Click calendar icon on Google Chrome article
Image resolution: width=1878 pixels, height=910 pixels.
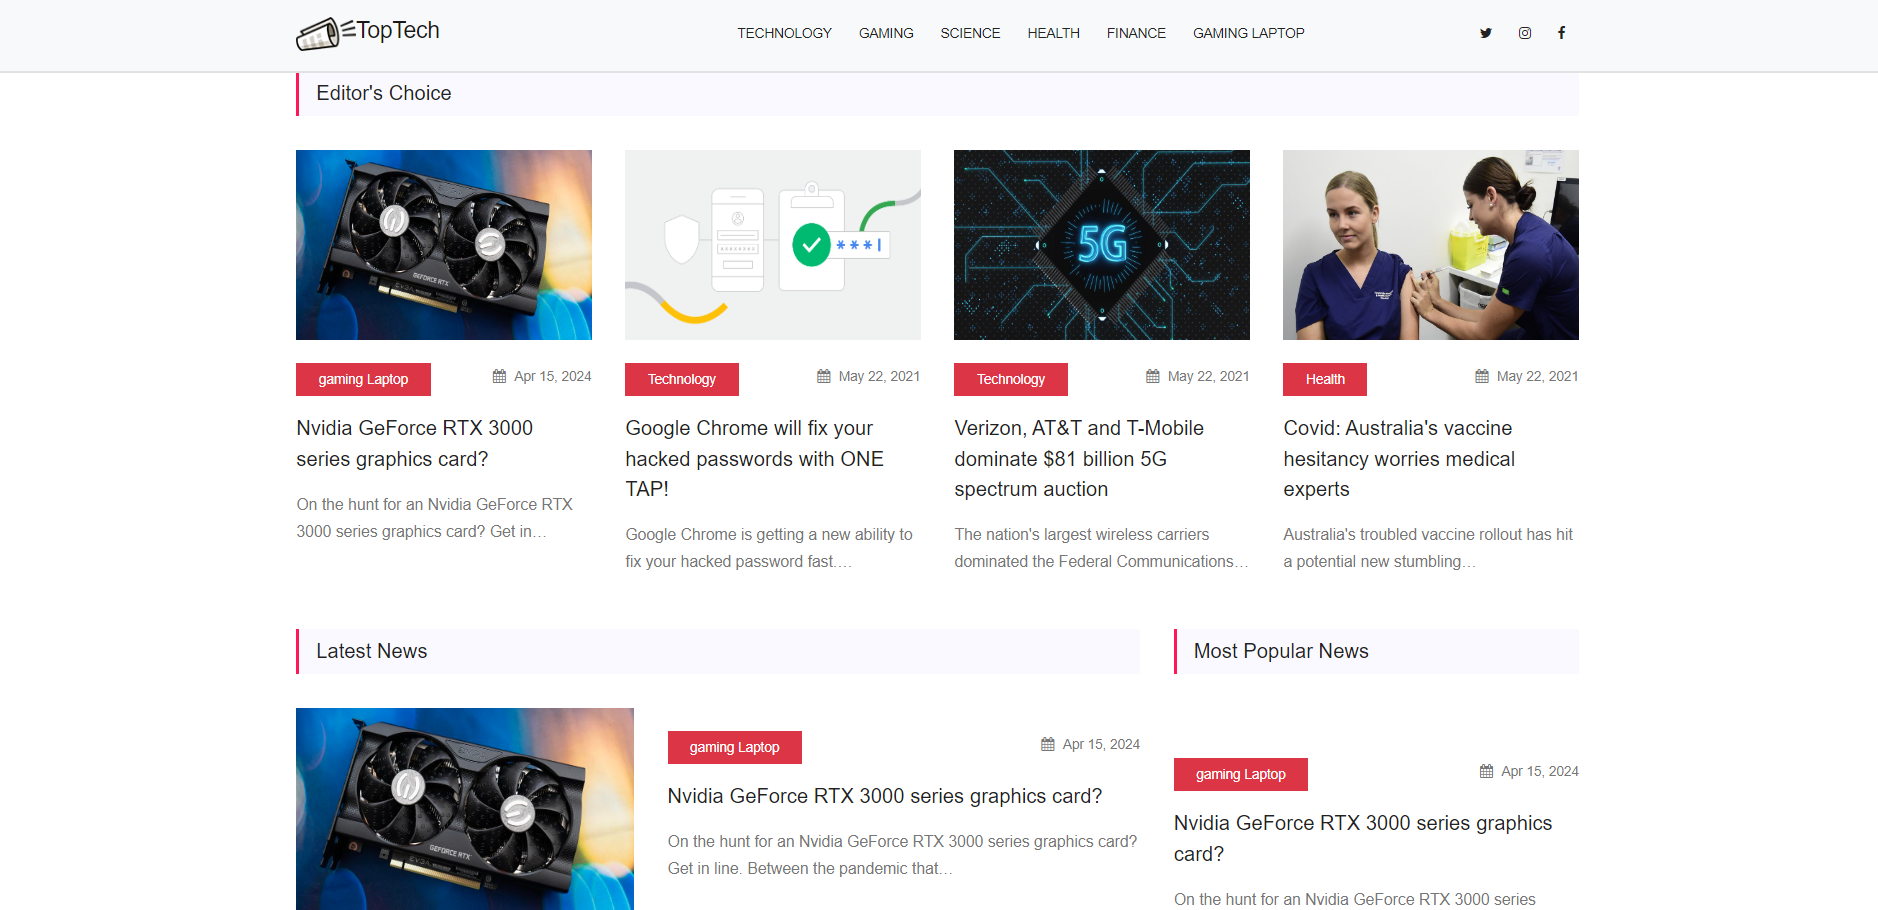pyautogui.click(x=824, y=377)
